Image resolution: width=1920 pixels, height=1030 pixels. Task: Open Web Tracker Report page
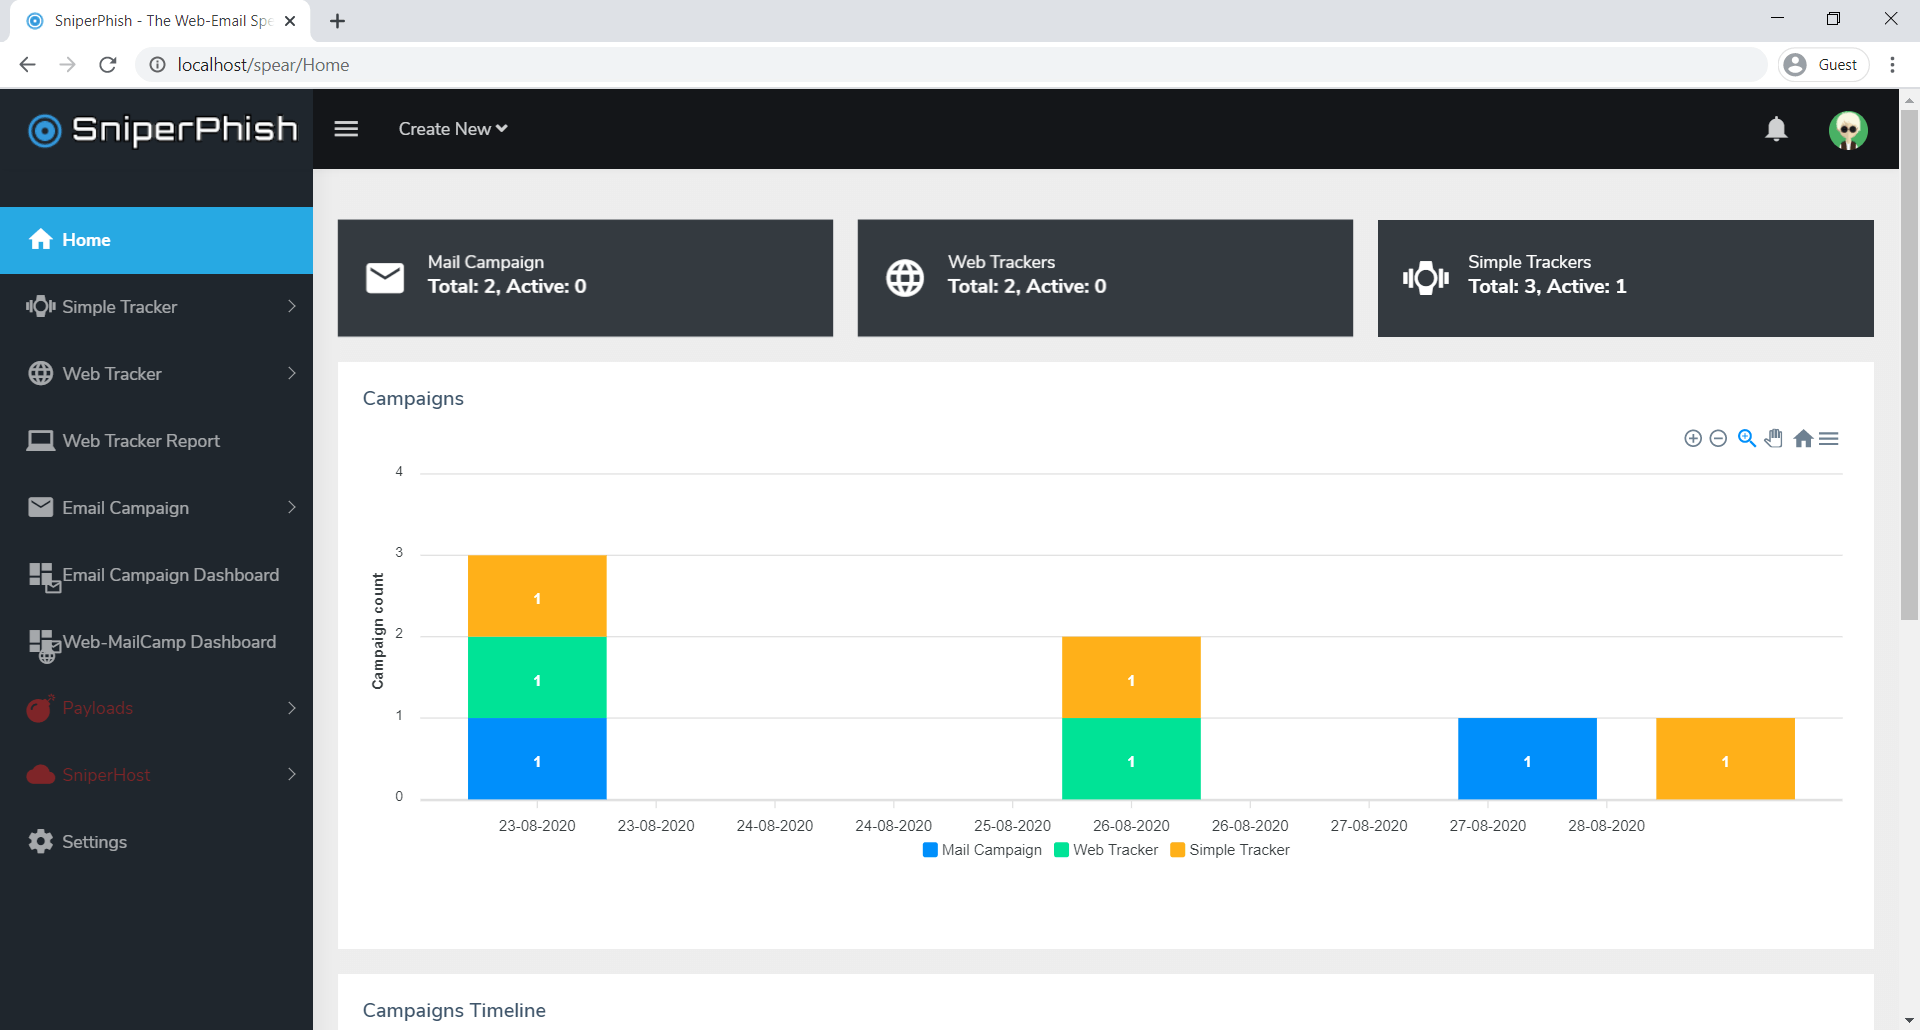(x=156, y=441)
